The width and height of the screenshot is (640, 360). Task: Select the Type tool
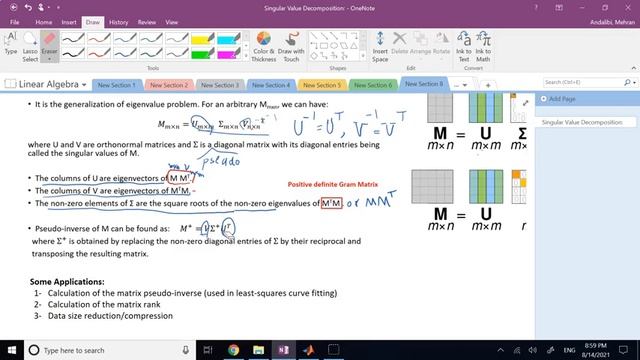click(x=11, y=43)
